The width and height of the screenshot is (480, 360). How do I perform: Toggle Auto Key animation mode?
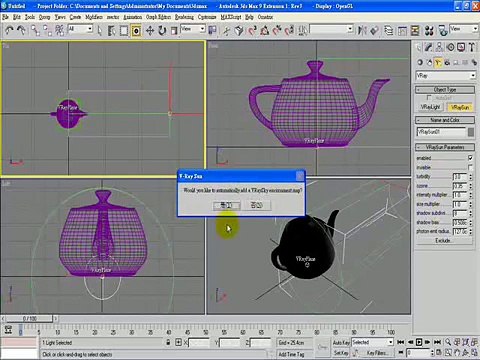[x=341, y=342]
